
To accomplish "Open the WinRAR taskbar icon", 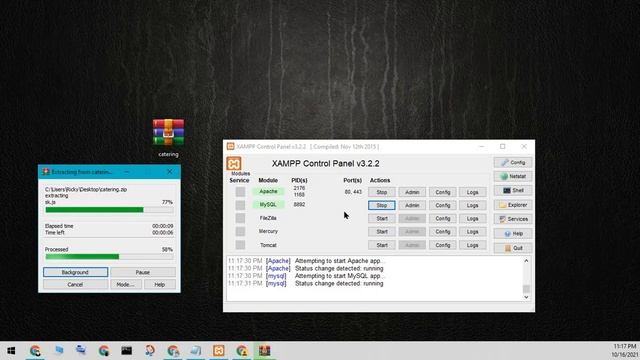I will (x=264, y=351).
